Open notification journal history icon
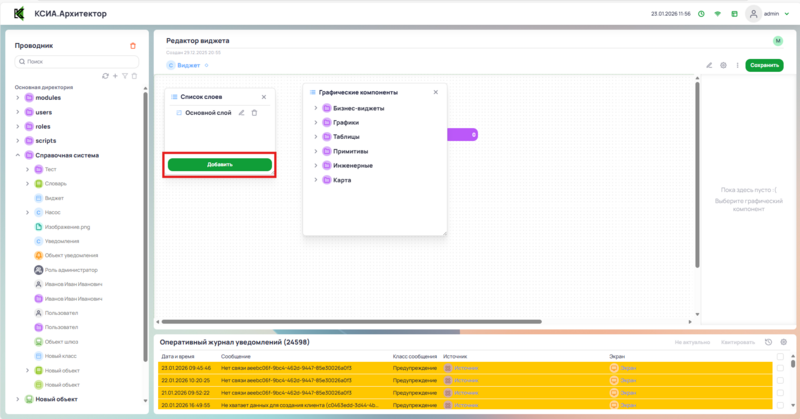Viewport: 800px width, 419px height. point(768,342)
